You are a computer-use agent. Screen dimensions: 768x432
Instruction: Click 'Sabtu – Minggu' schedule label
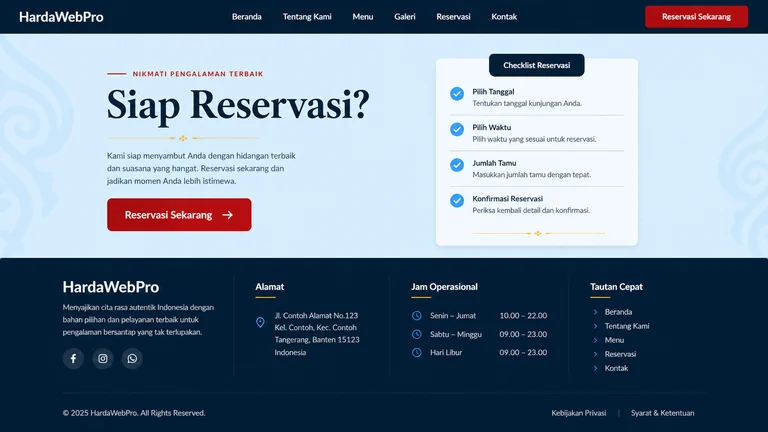point(456,334)
